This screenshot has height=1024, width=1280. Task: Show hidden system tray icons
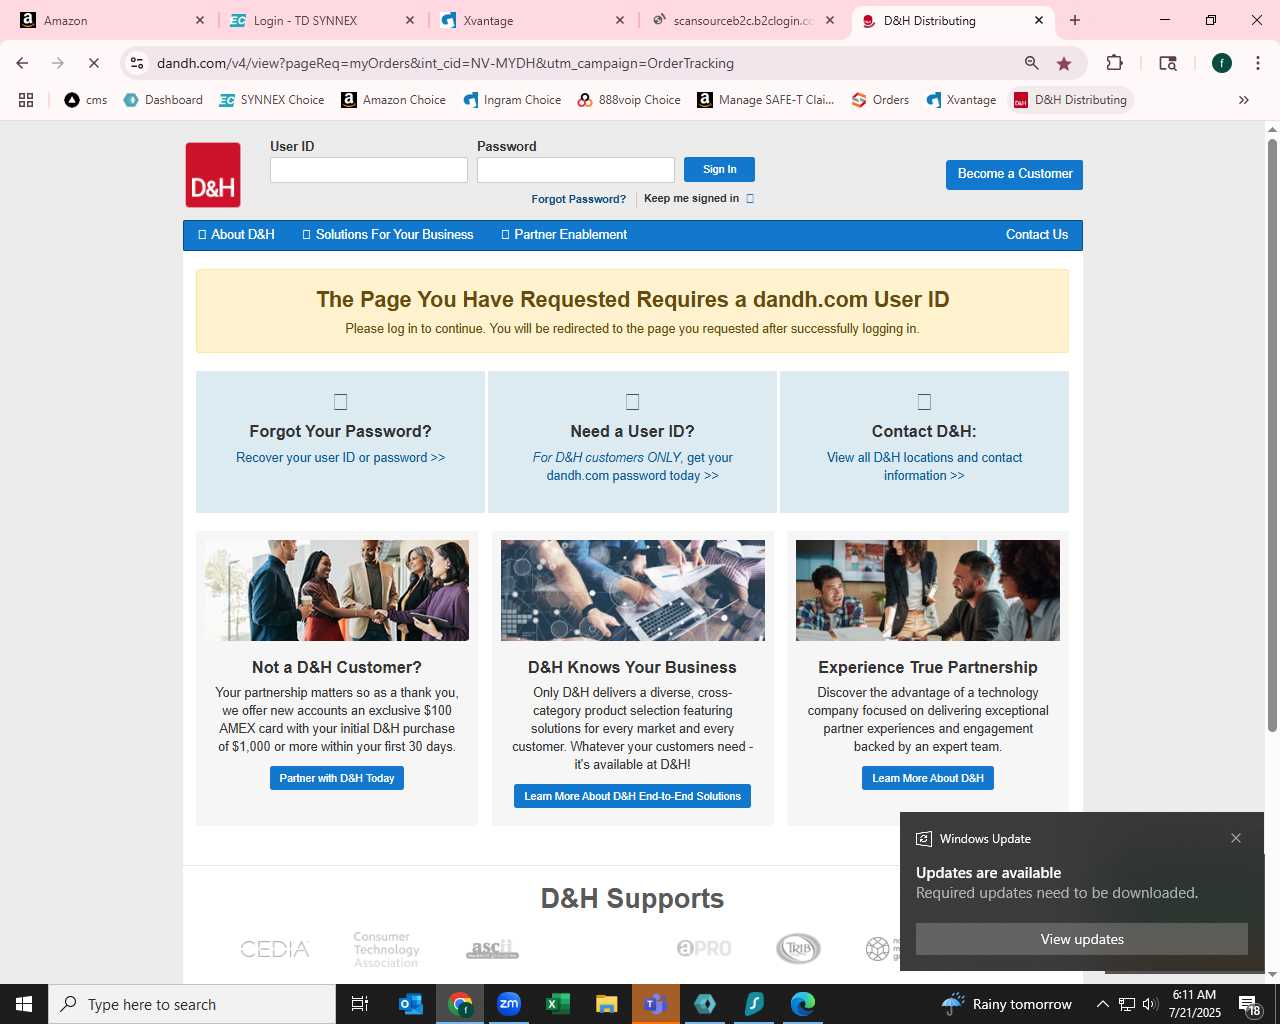pyautogui.click(x=1102, y=1004)
